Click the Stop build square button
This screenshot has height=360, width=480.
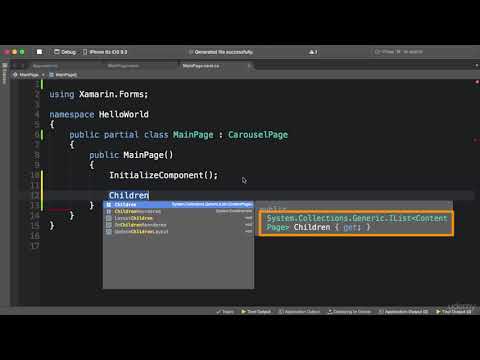tap(39, 52)
